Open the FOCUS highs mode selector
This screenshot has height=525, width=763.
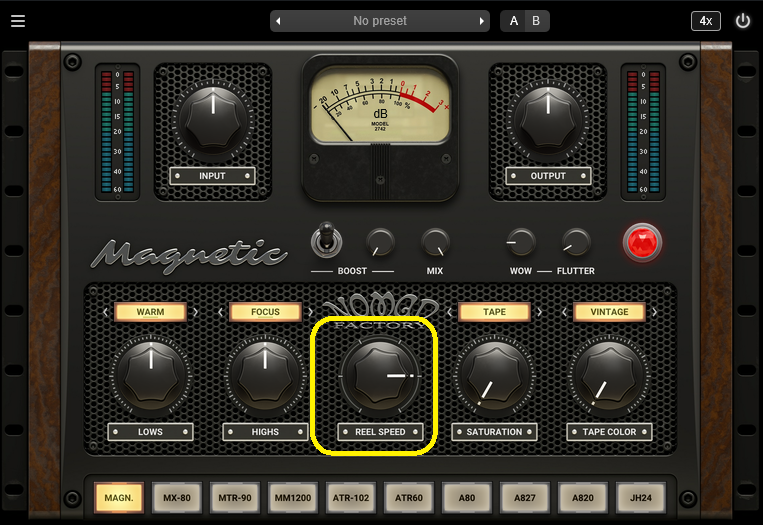pyautogui.click(x=265, y=312)
